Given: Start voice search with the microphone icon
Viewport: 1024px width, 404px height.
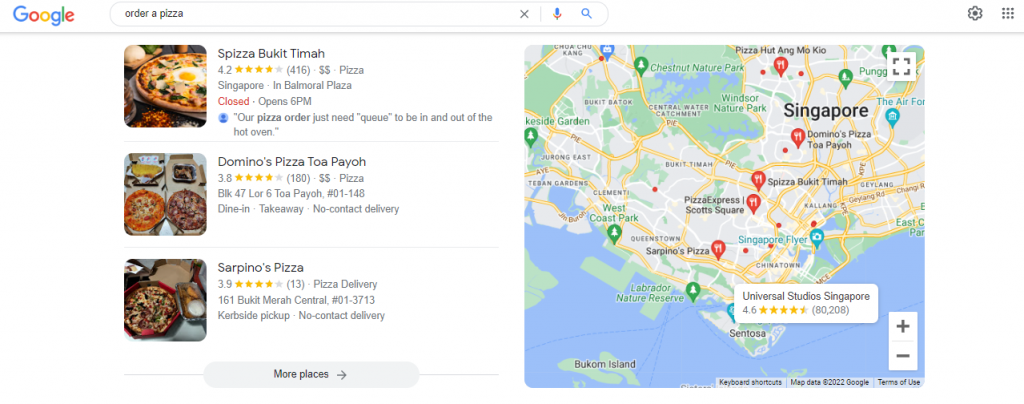Looking at the screenshot, I should click(557, 14).
